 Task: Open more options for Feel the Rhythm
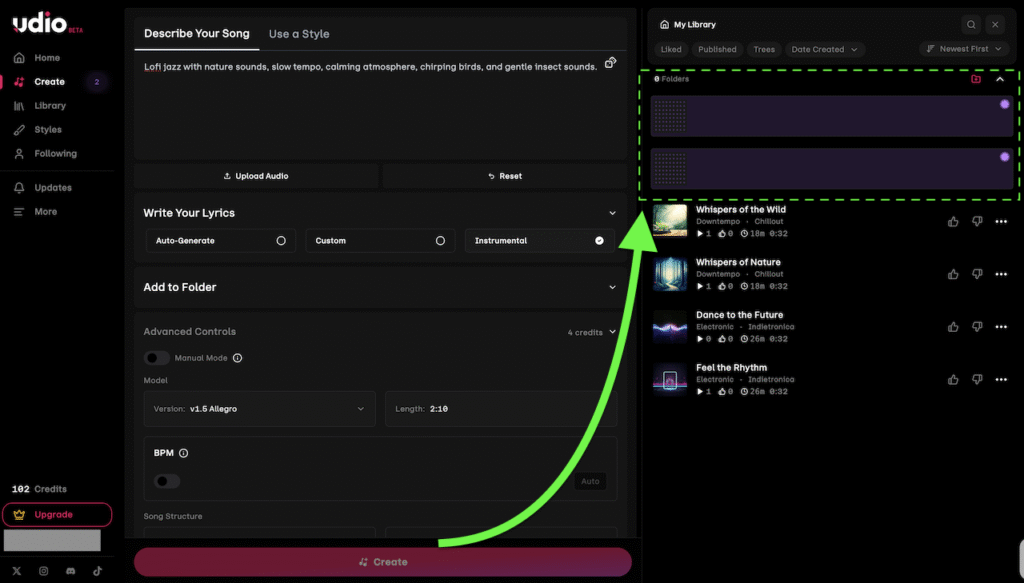tap(1001, 379)
